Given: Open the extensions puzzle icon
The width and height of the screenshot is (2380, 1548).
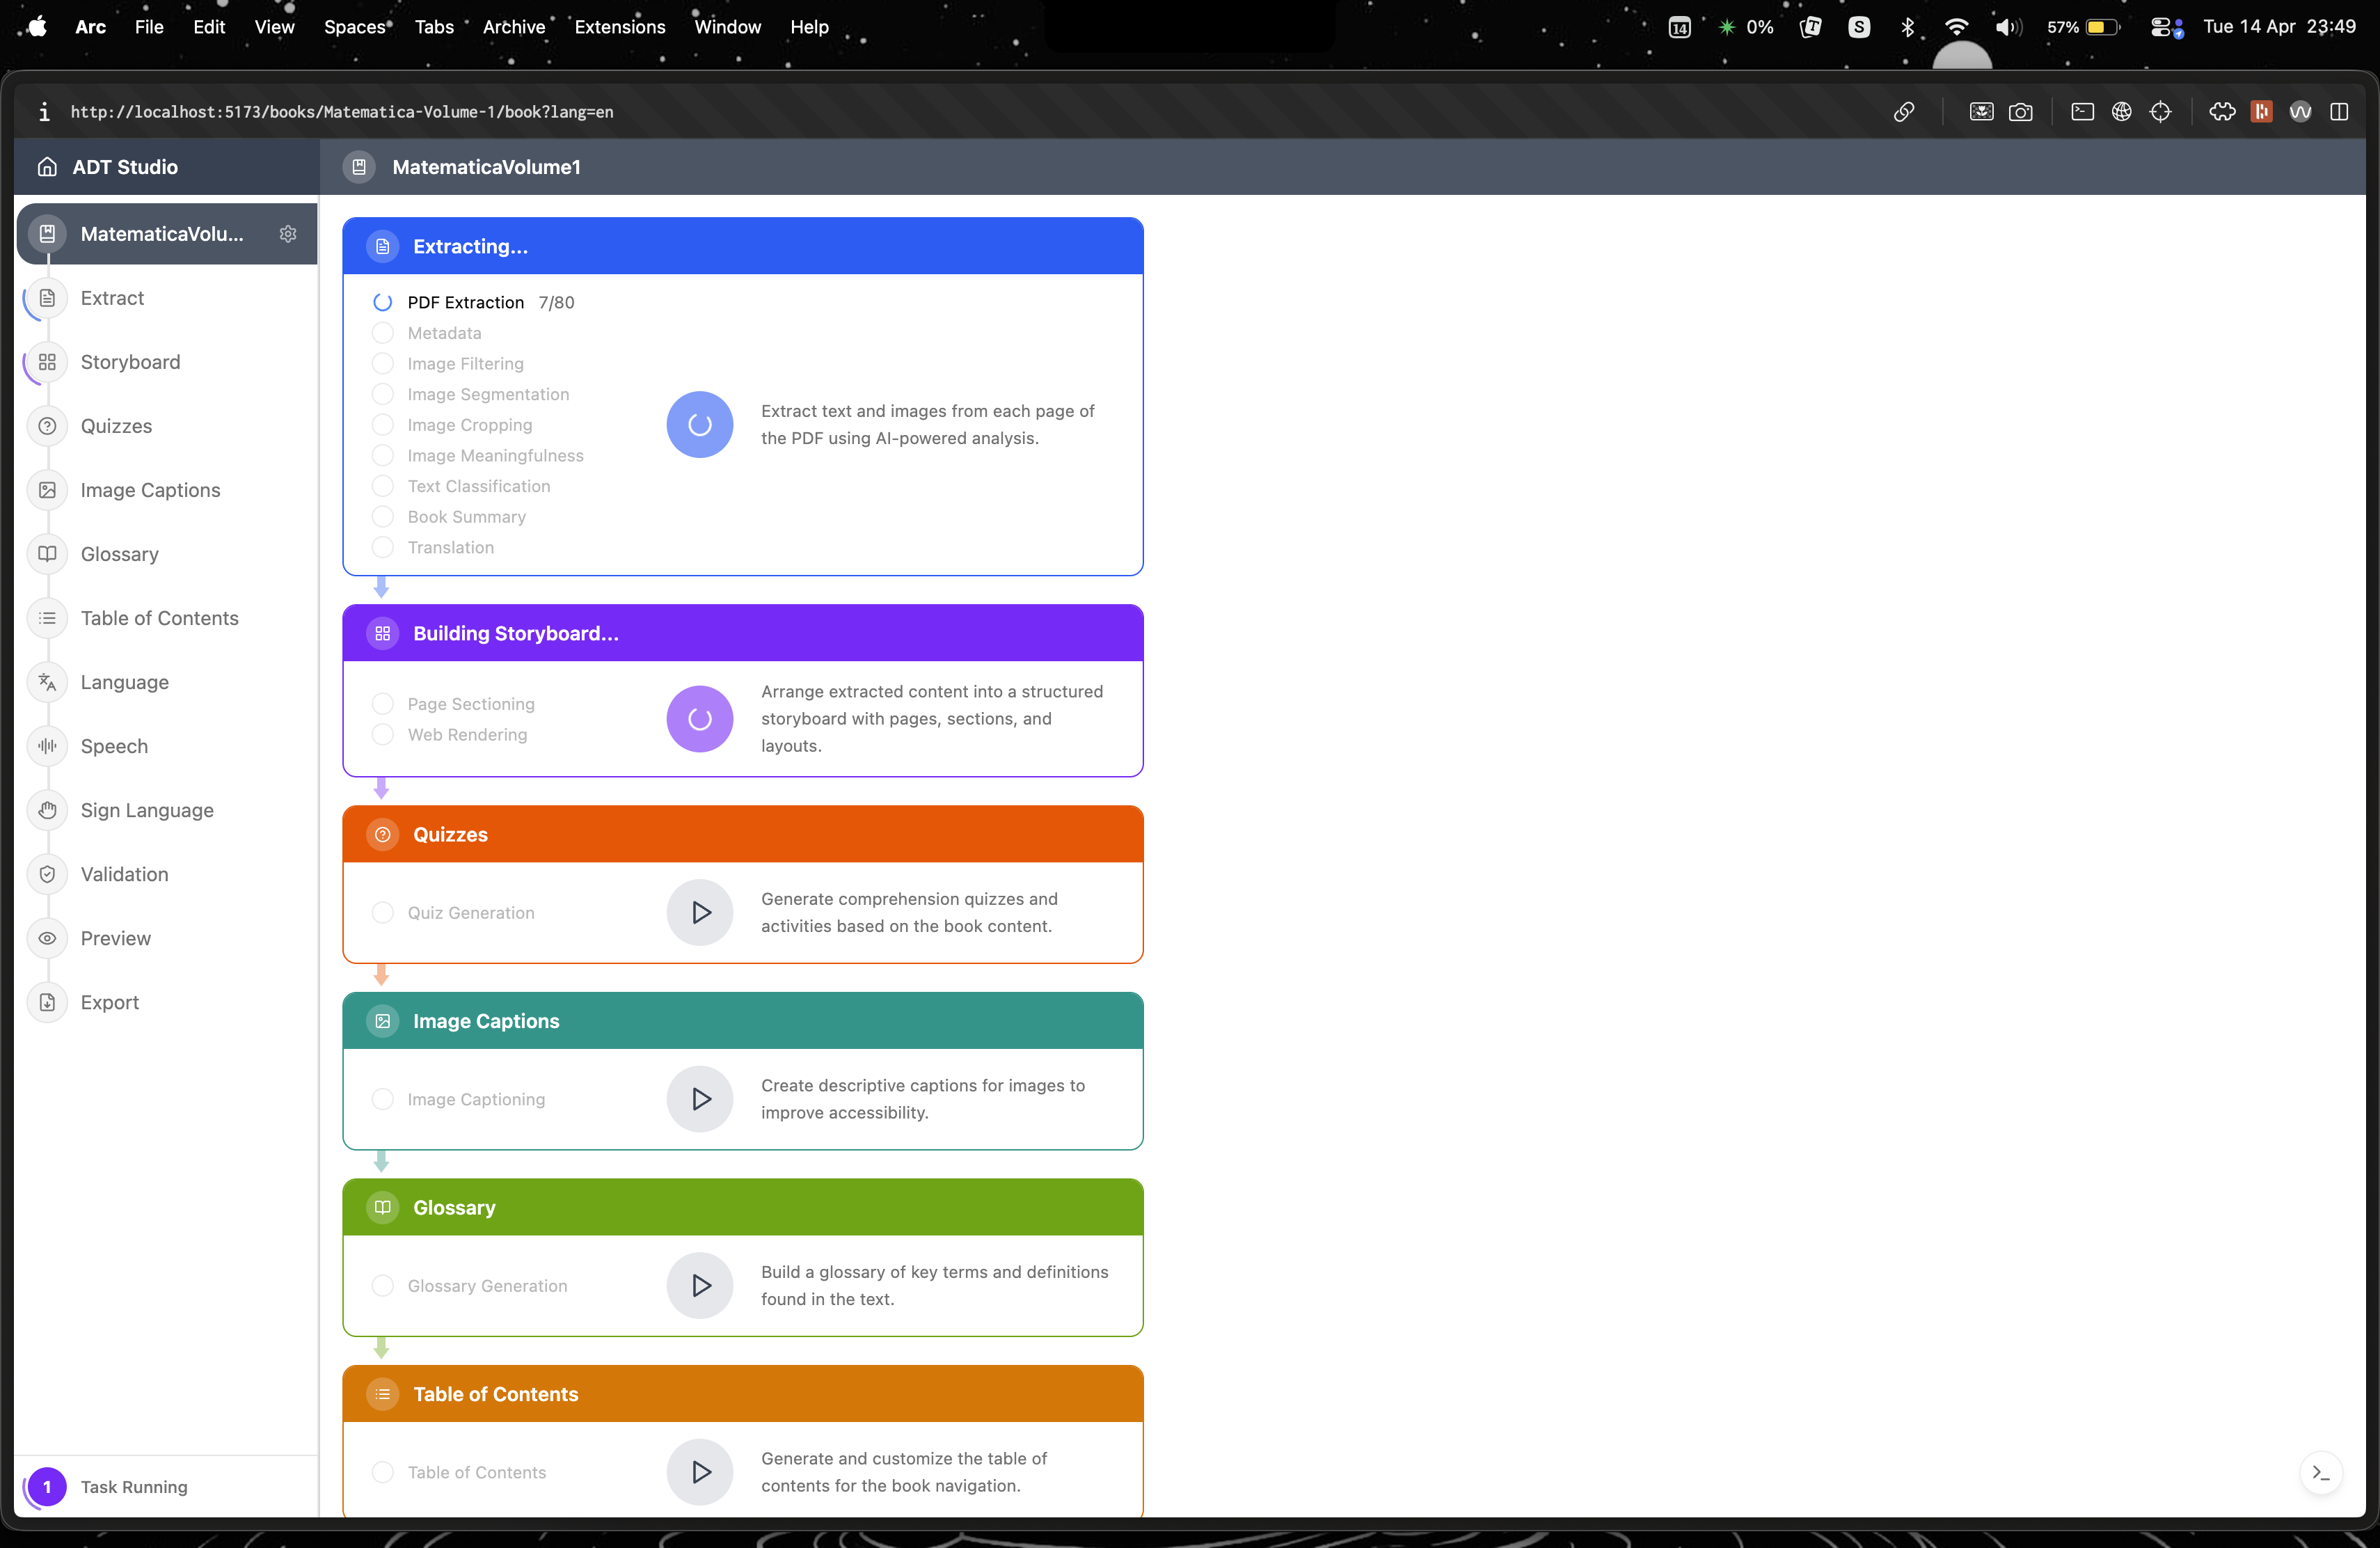Looking at the screenshot, I should (2222, 112).
